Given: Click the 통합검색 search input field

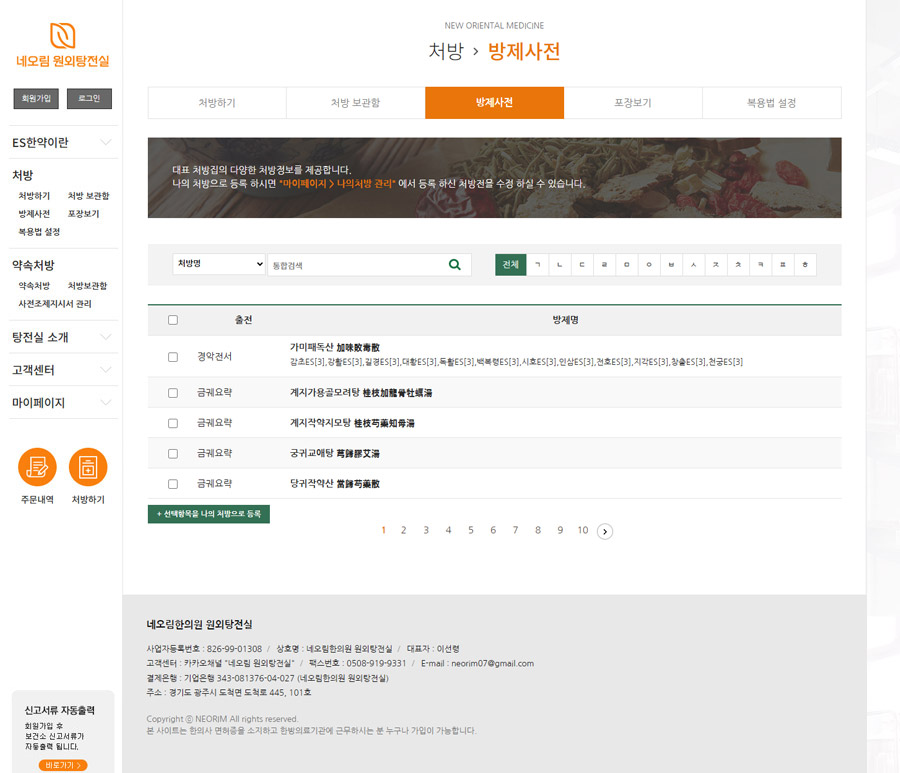Looking at the screenshot, I should pyautogui.click(x=356, y=265).
